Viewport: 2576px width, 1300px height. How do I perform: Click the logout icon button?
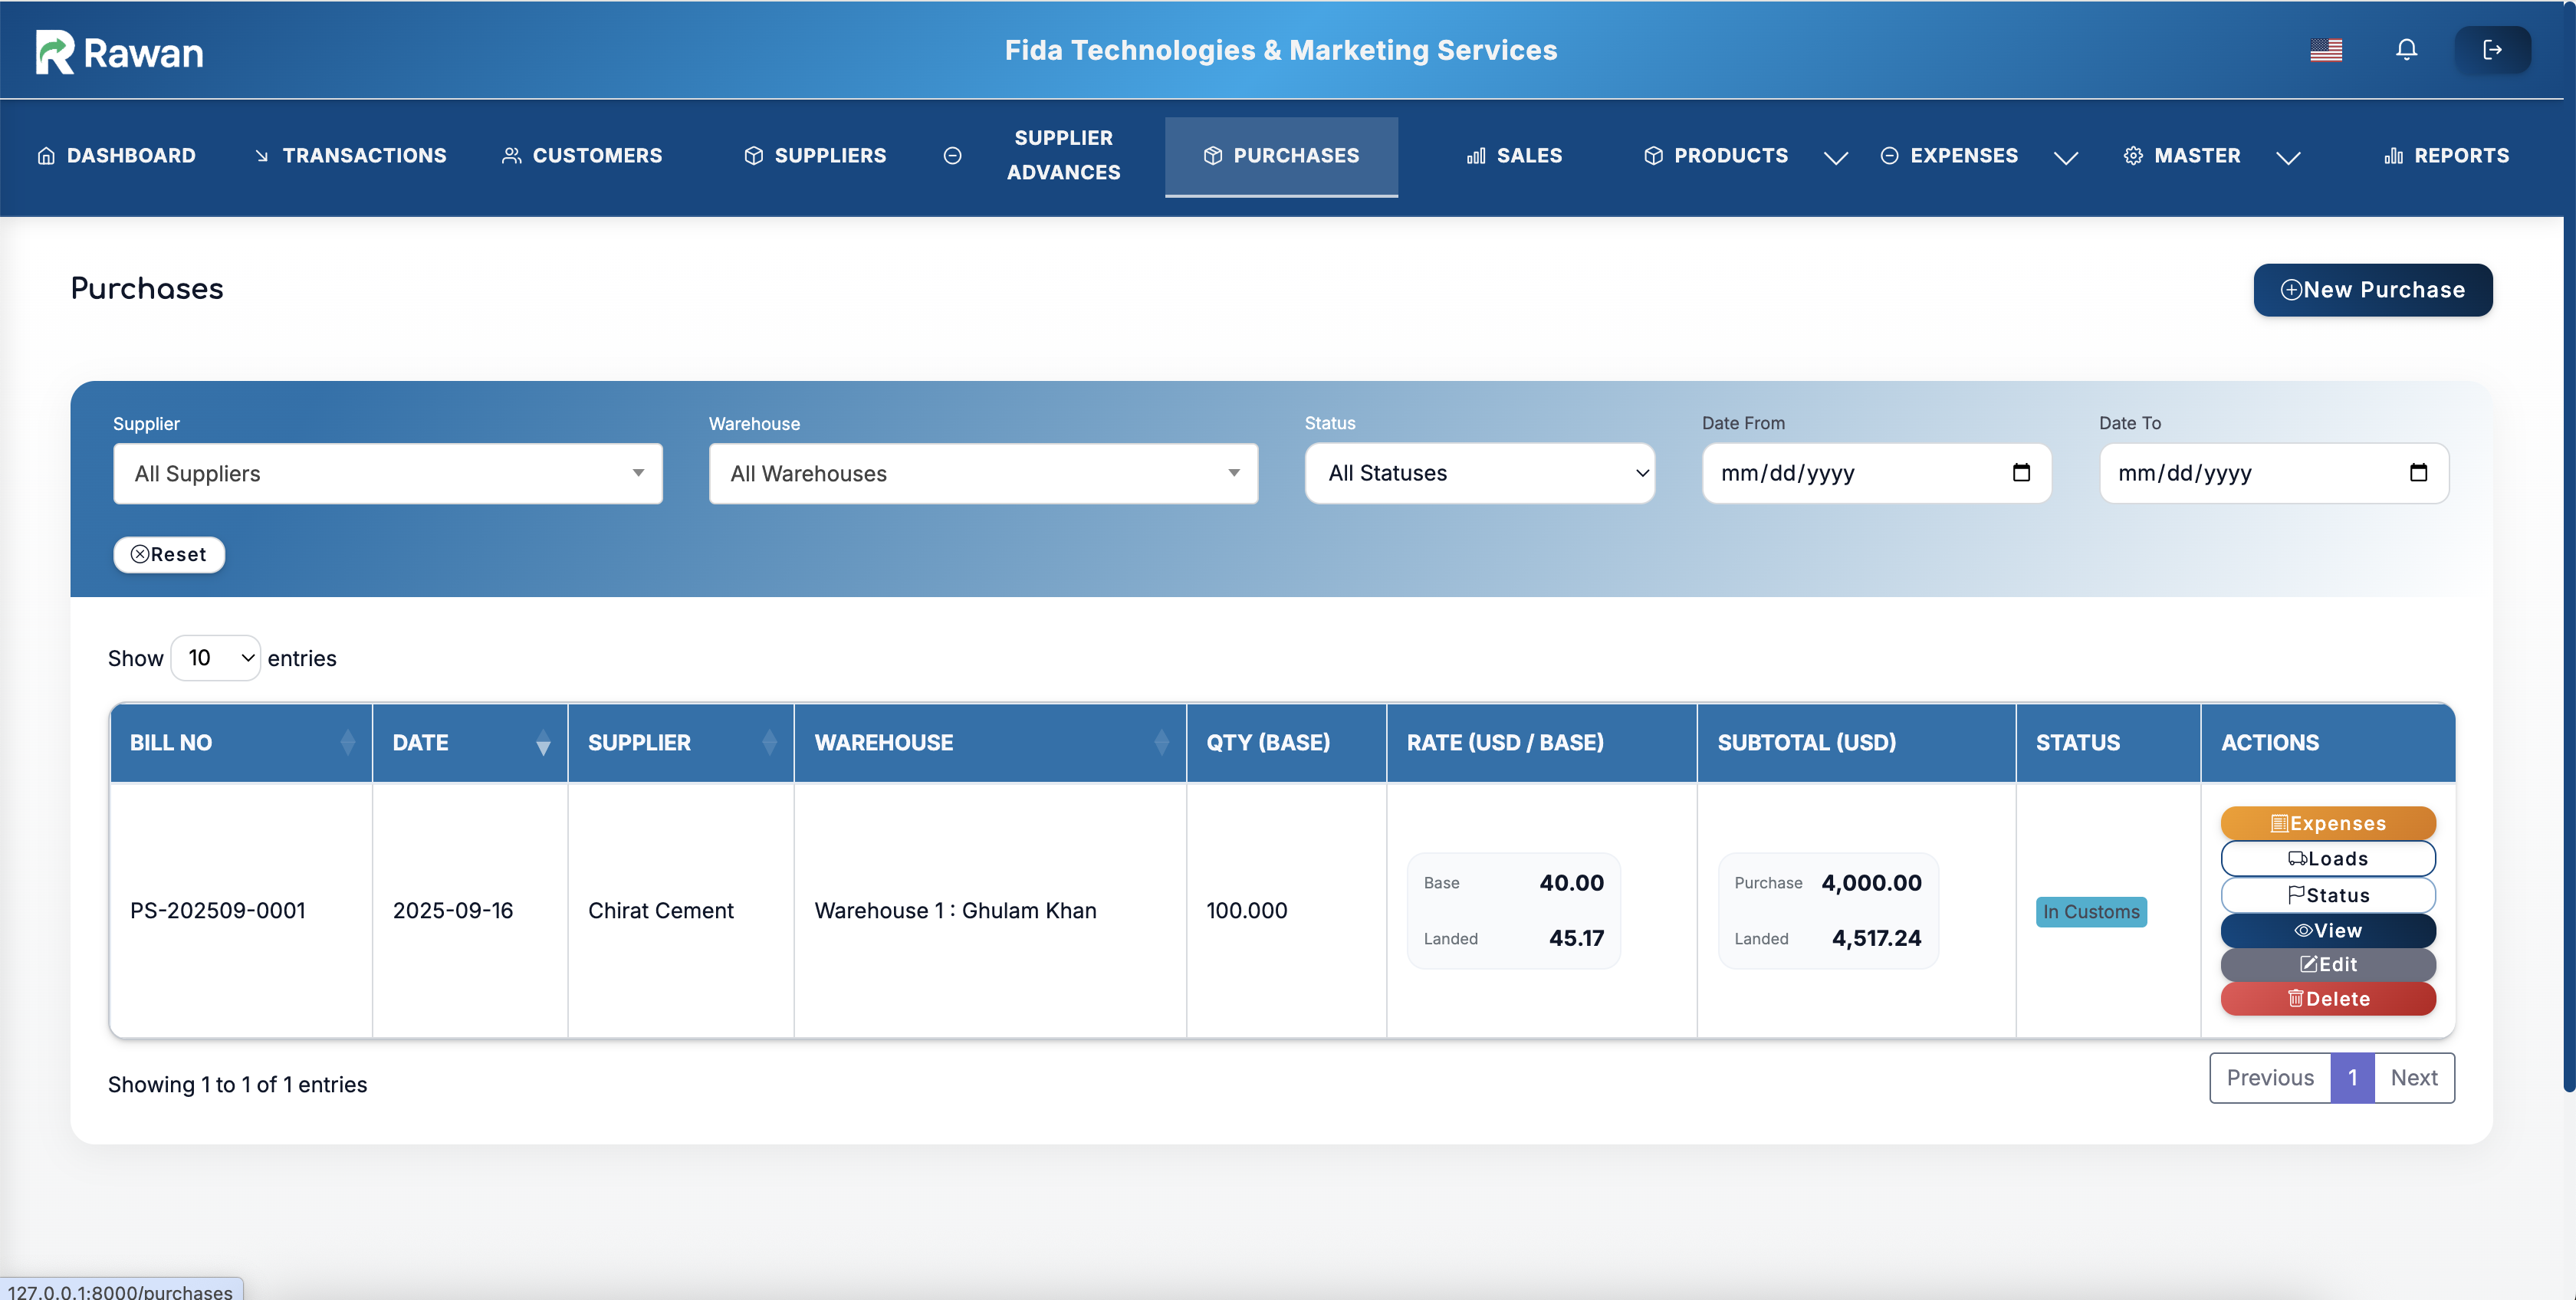point(2492,50)
